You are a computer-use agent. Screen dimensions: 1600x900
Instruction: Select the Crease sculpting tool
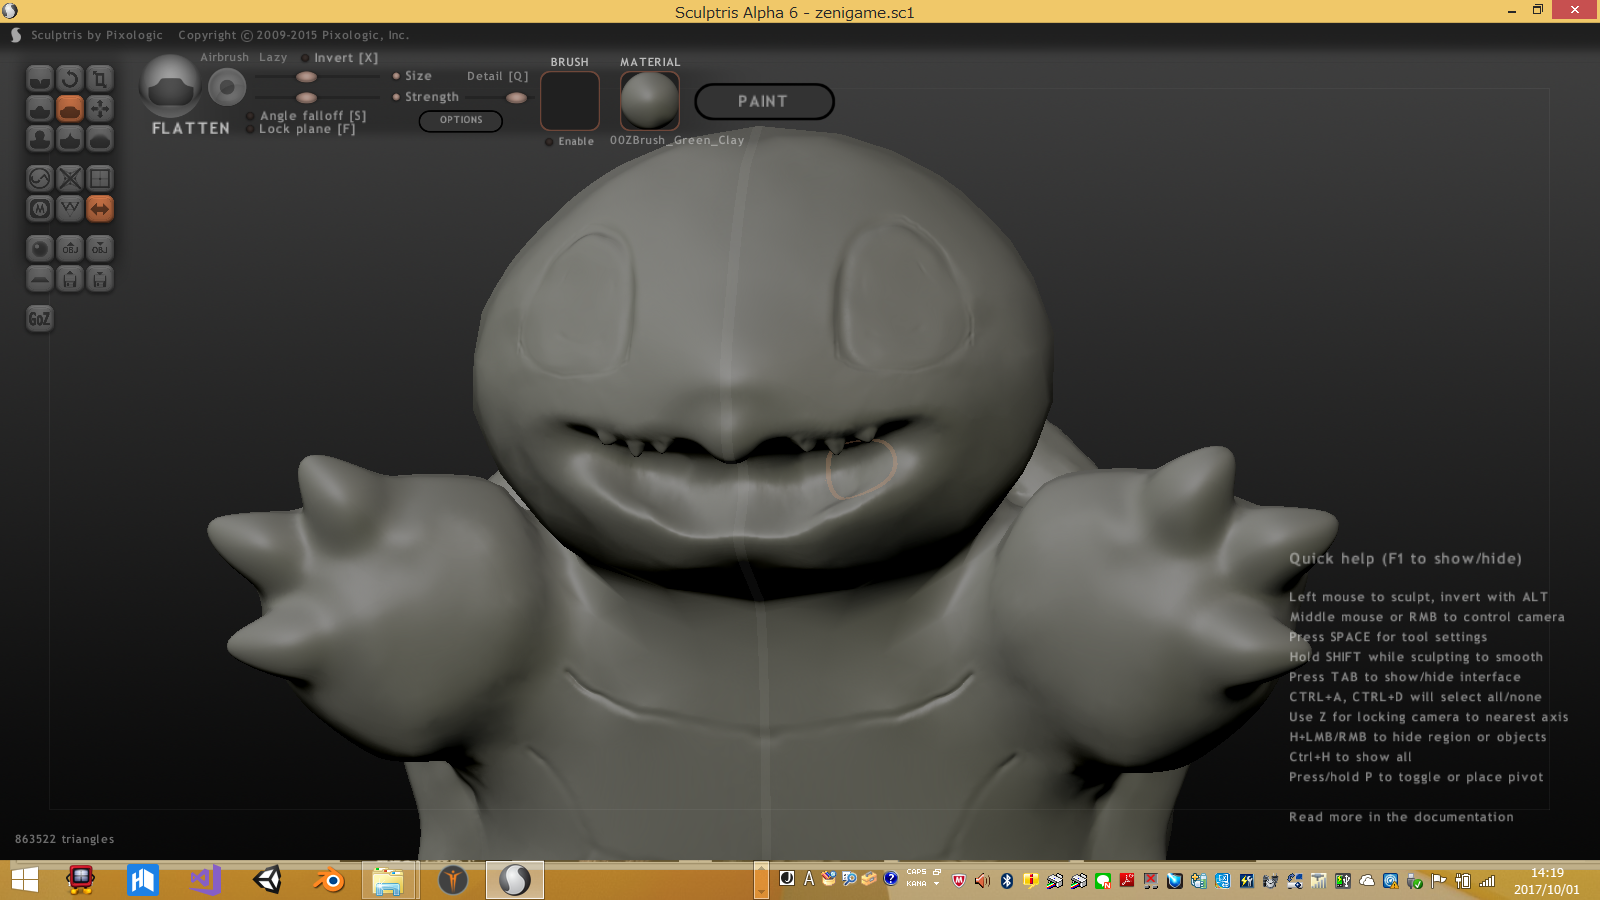point(40,78)
